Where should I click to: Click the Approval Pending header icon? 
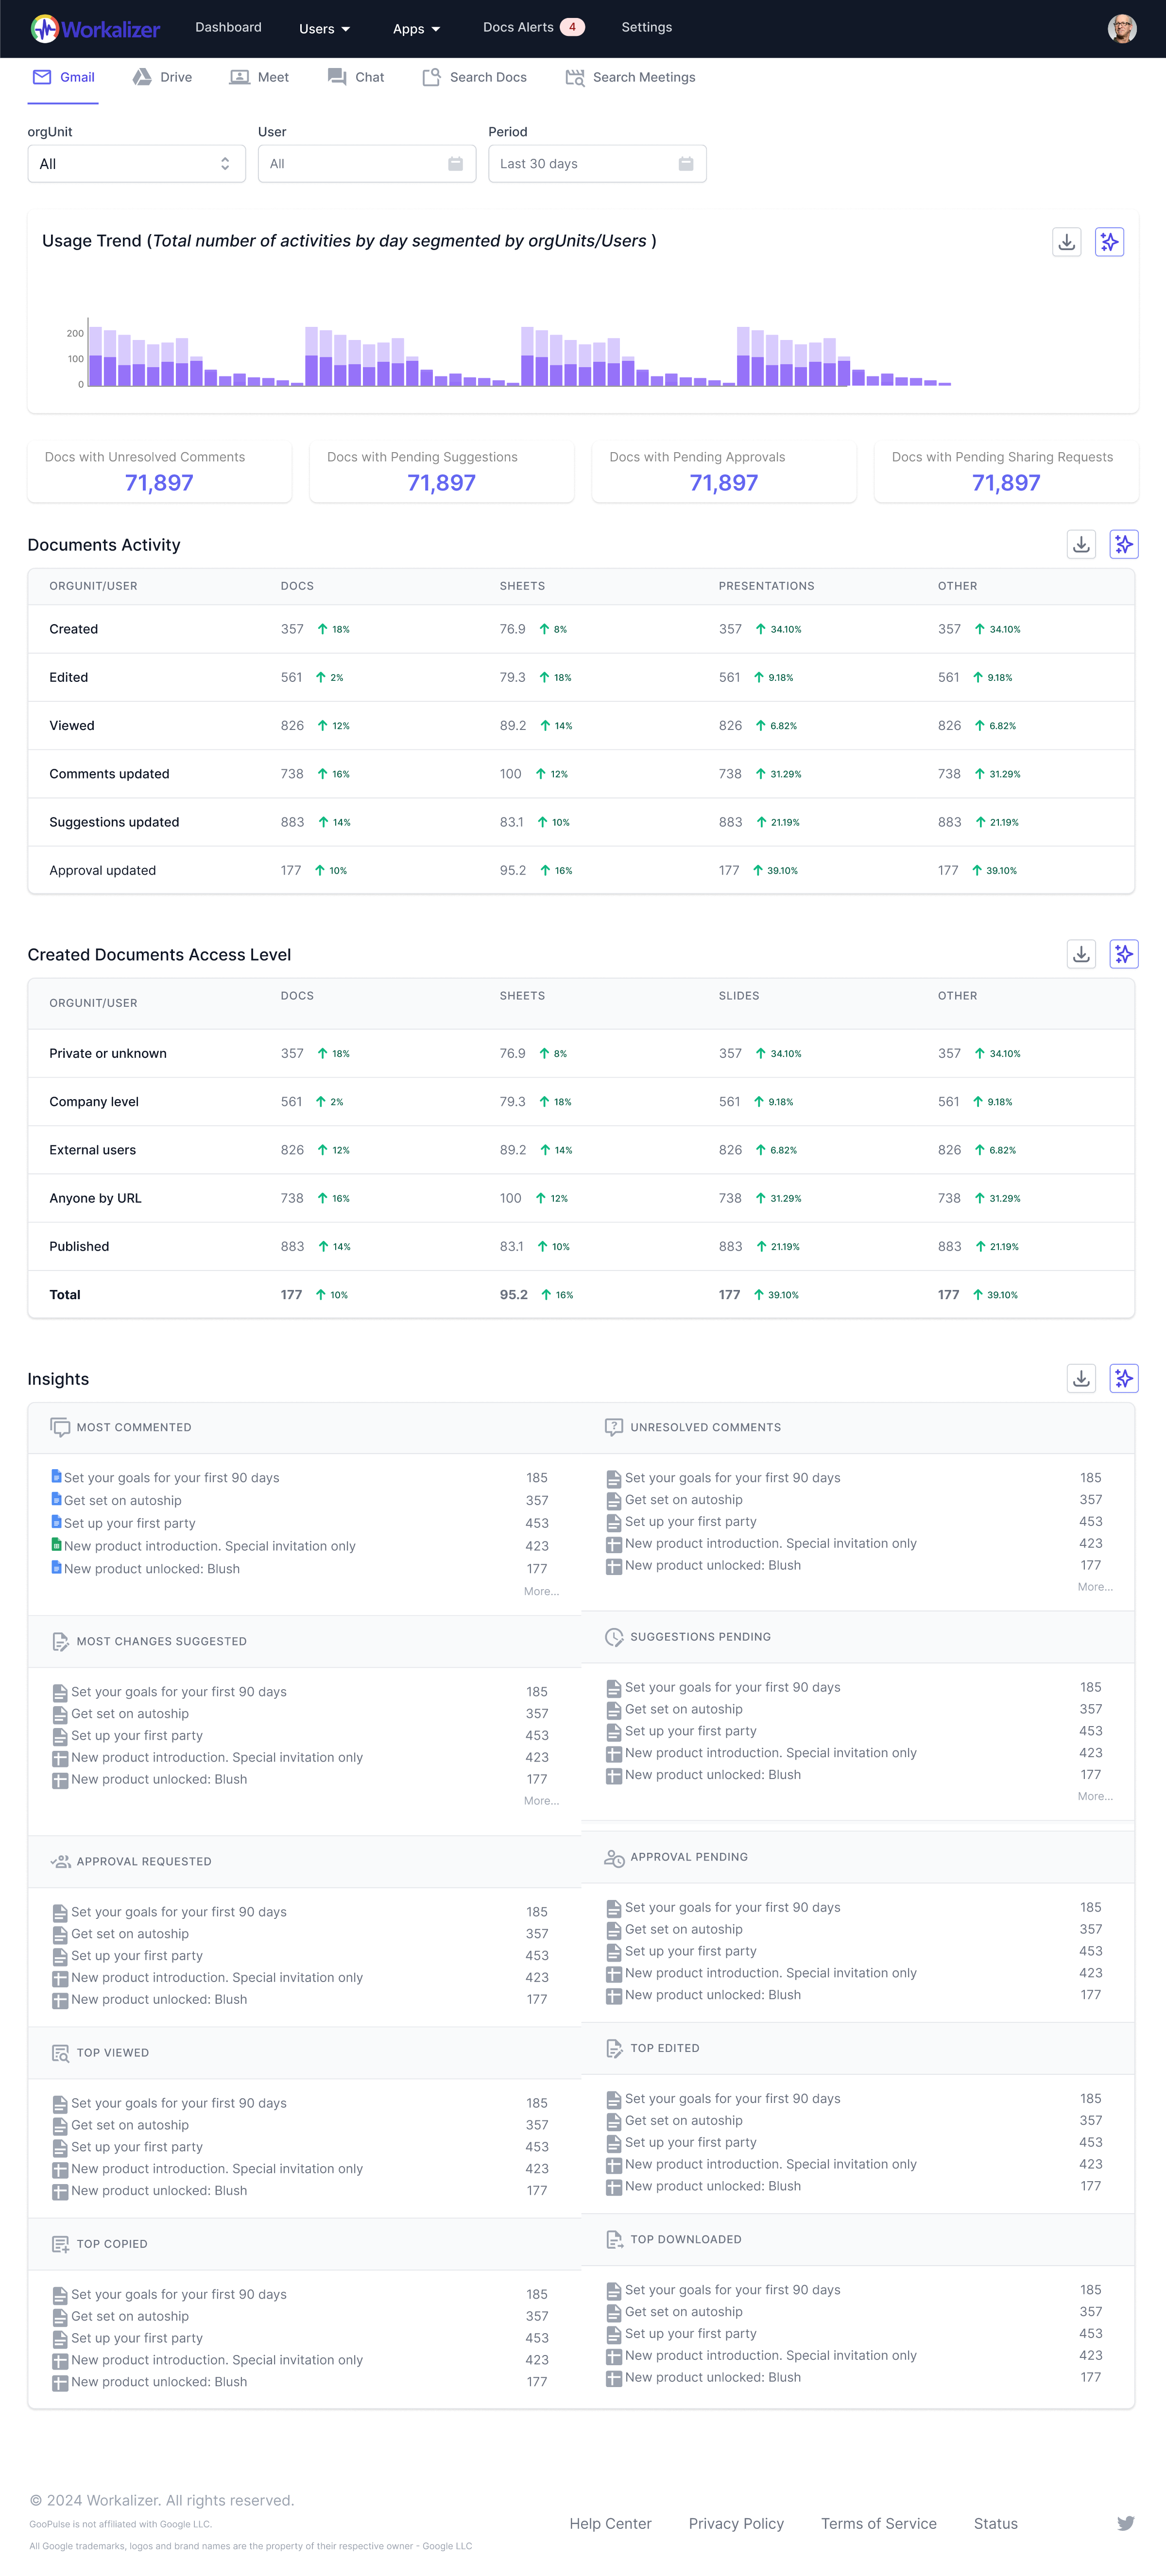(x=614, y=1857)
